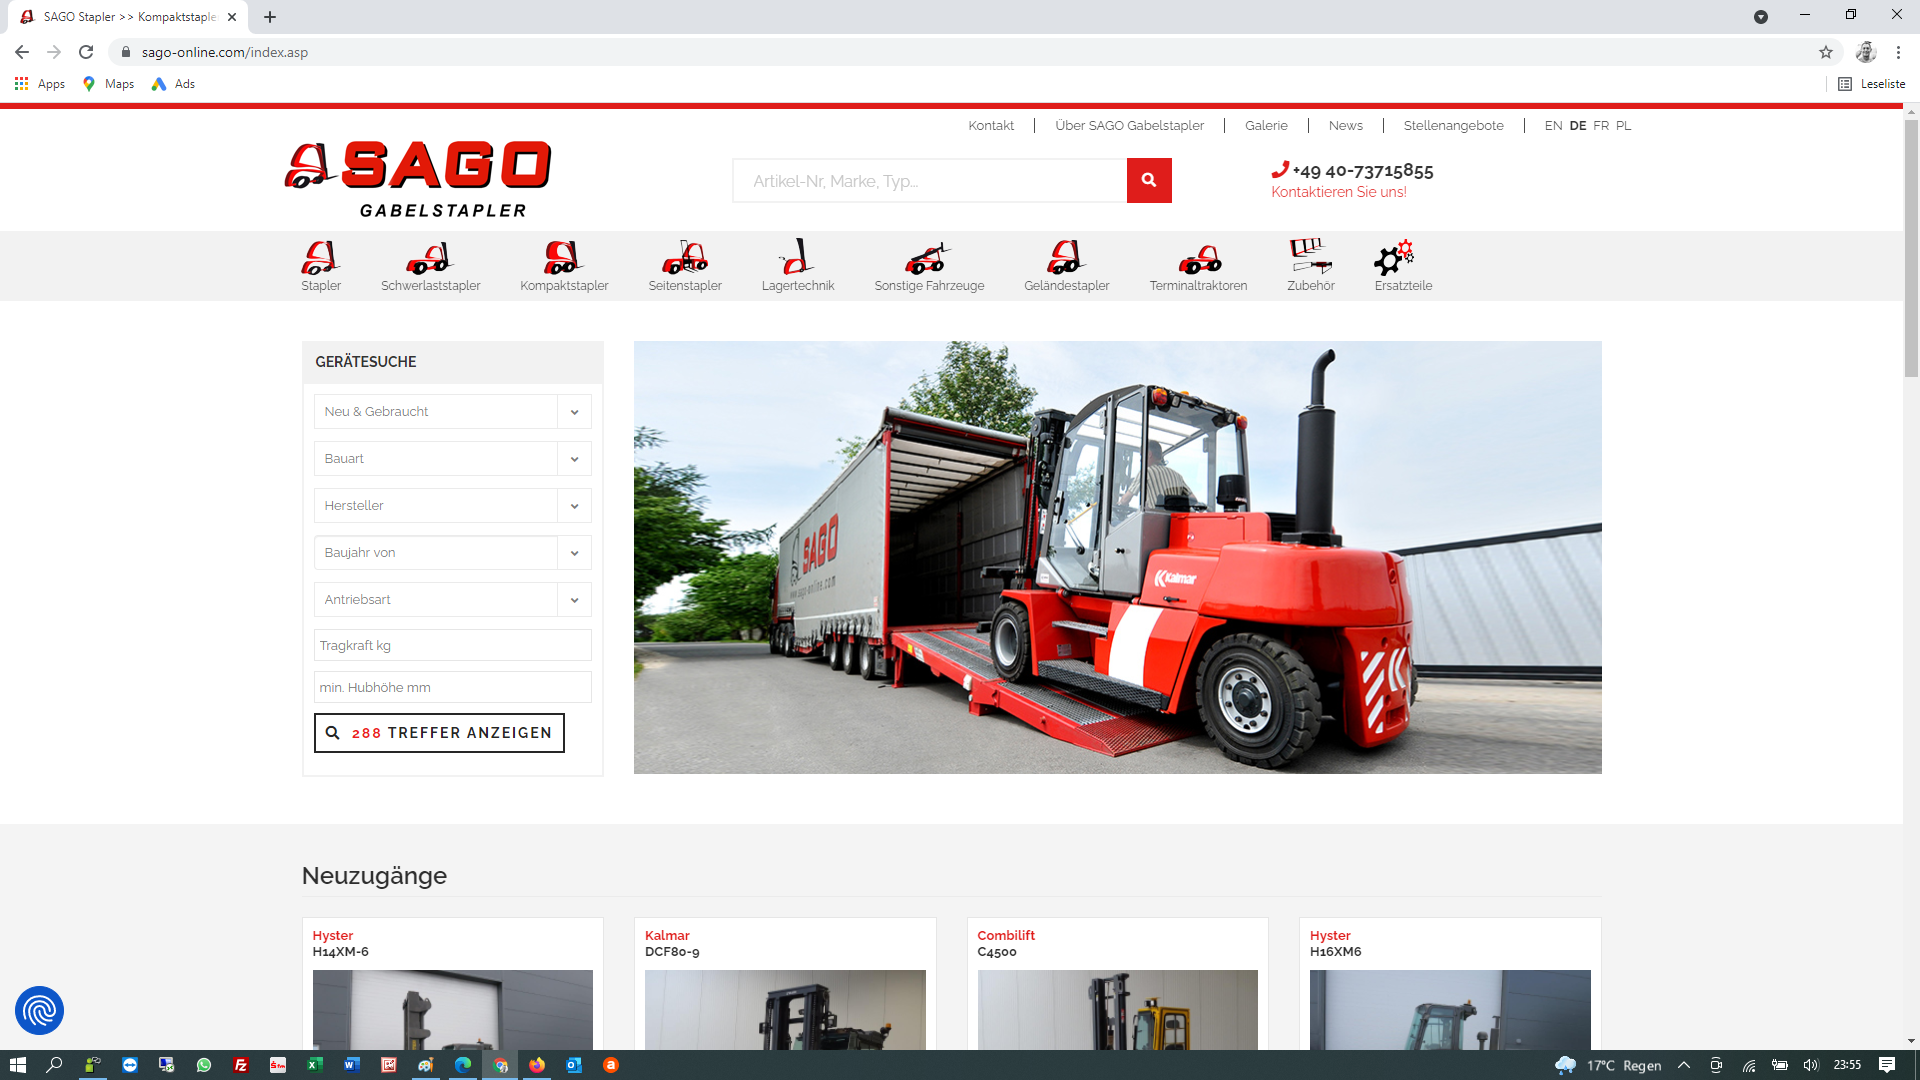Viewport: 1920px width, 1080px height.
Task: Open a new browser tab
Action: (x=270, y=17)
